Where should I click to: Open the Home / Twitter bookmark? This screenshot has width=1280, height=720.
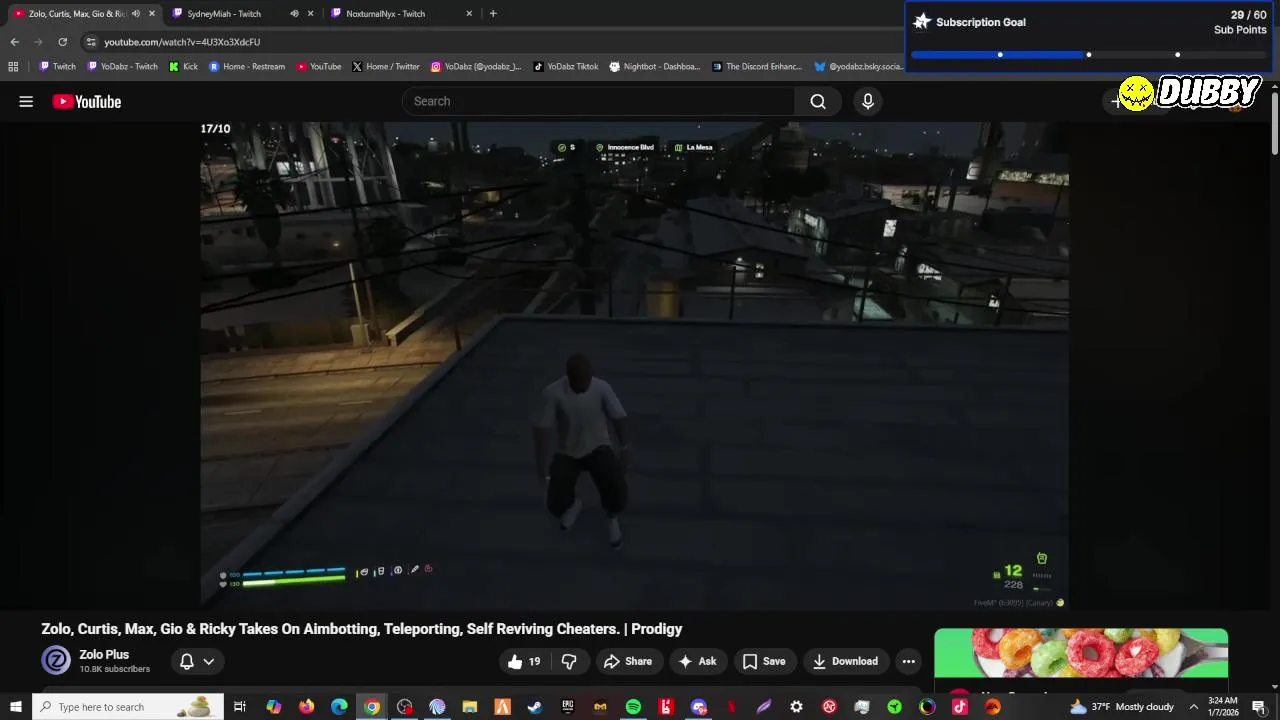pyautogui.click(x=386, y=66)
